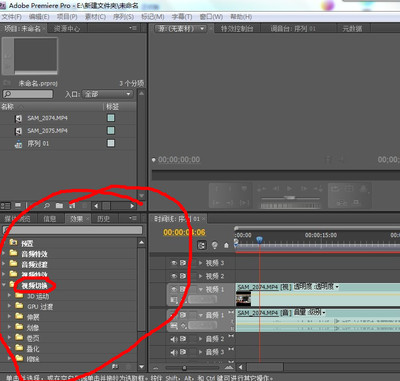Expand the 伸展 folder arrow
Viewport: 400px width, 381px height.
click(9, 317)
